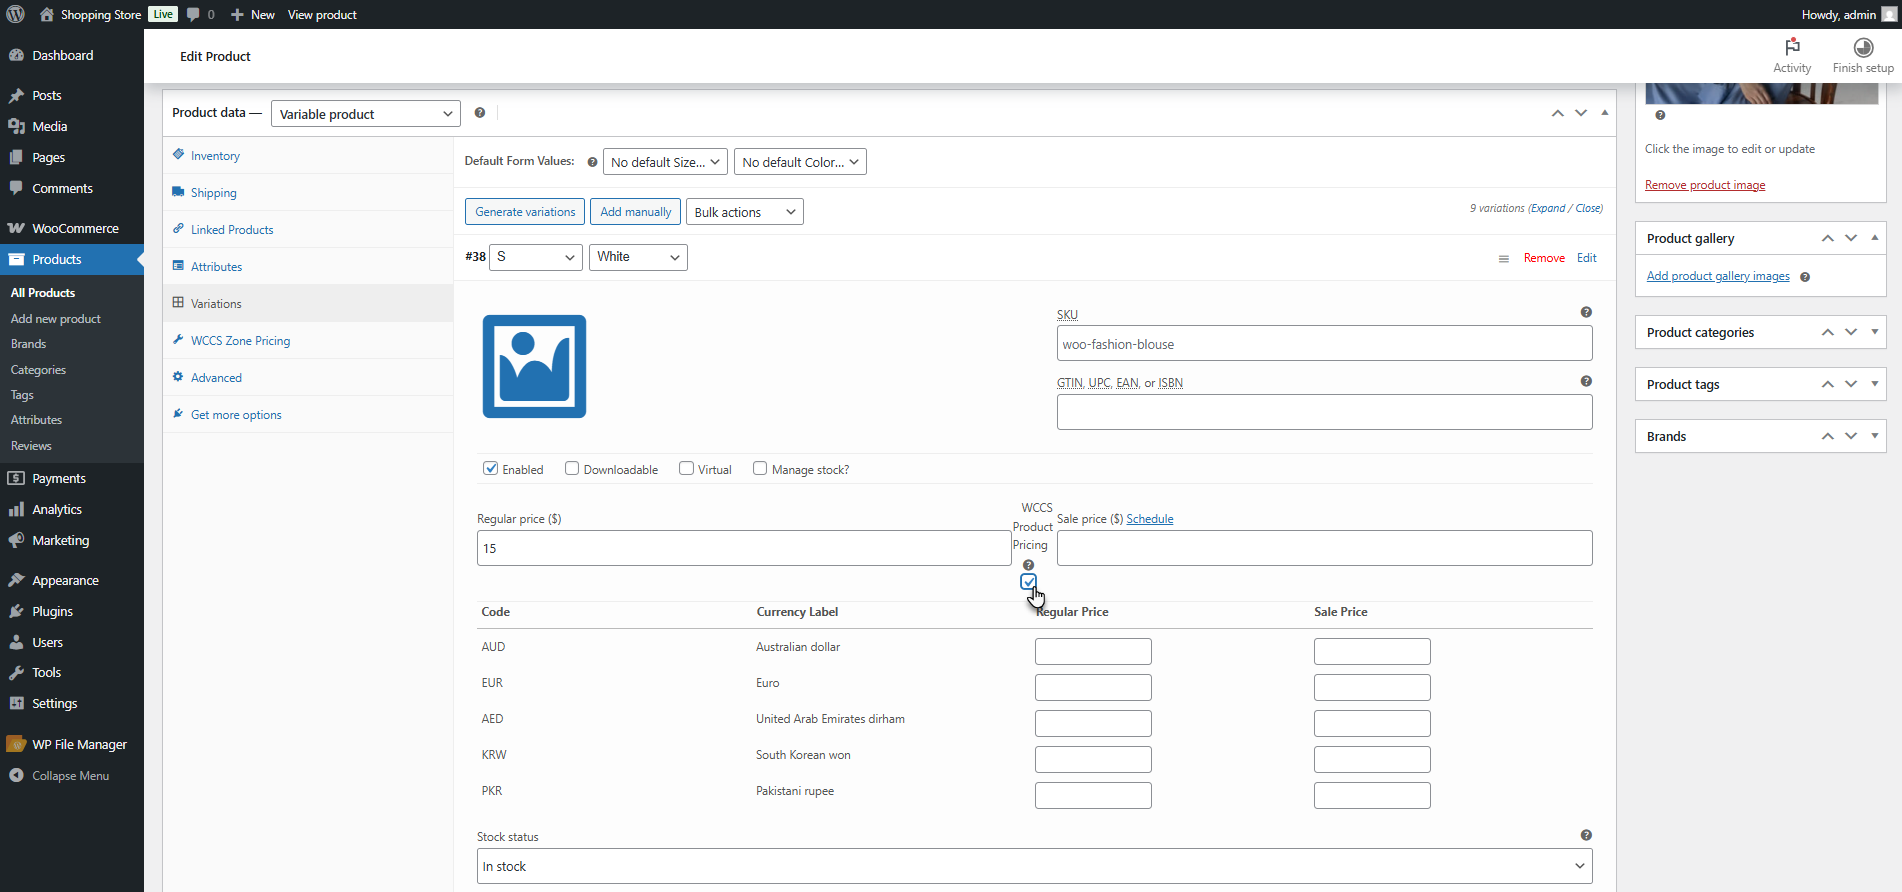Image resolution: width=1902 pixels, height=892 pixels.
Task: Collapse the admin sidebar menu
Action: point(72,776)
